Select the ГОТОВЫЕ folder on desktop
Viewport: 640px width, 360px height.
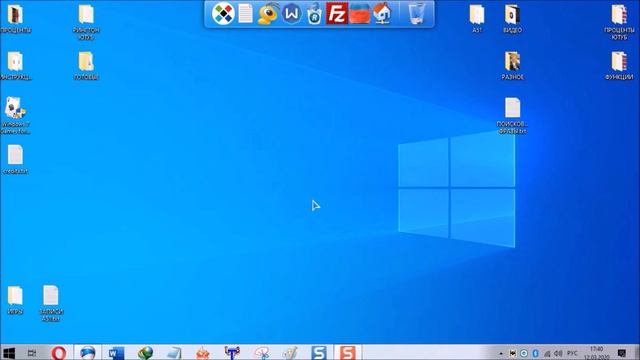tap(86, 66)
